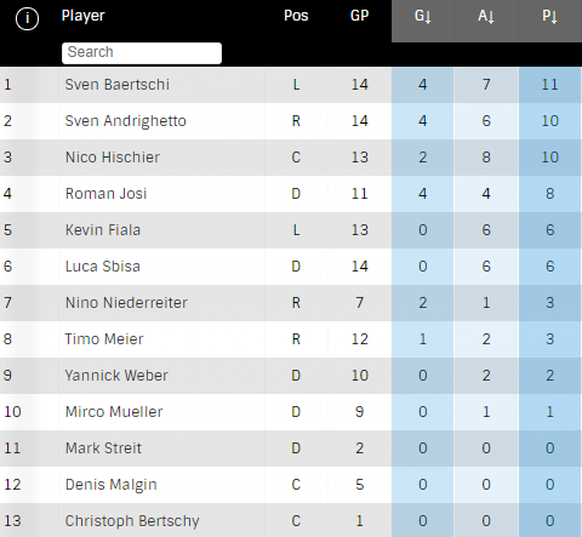
Task: Click the info circle icon
Action: coord(27,18)
